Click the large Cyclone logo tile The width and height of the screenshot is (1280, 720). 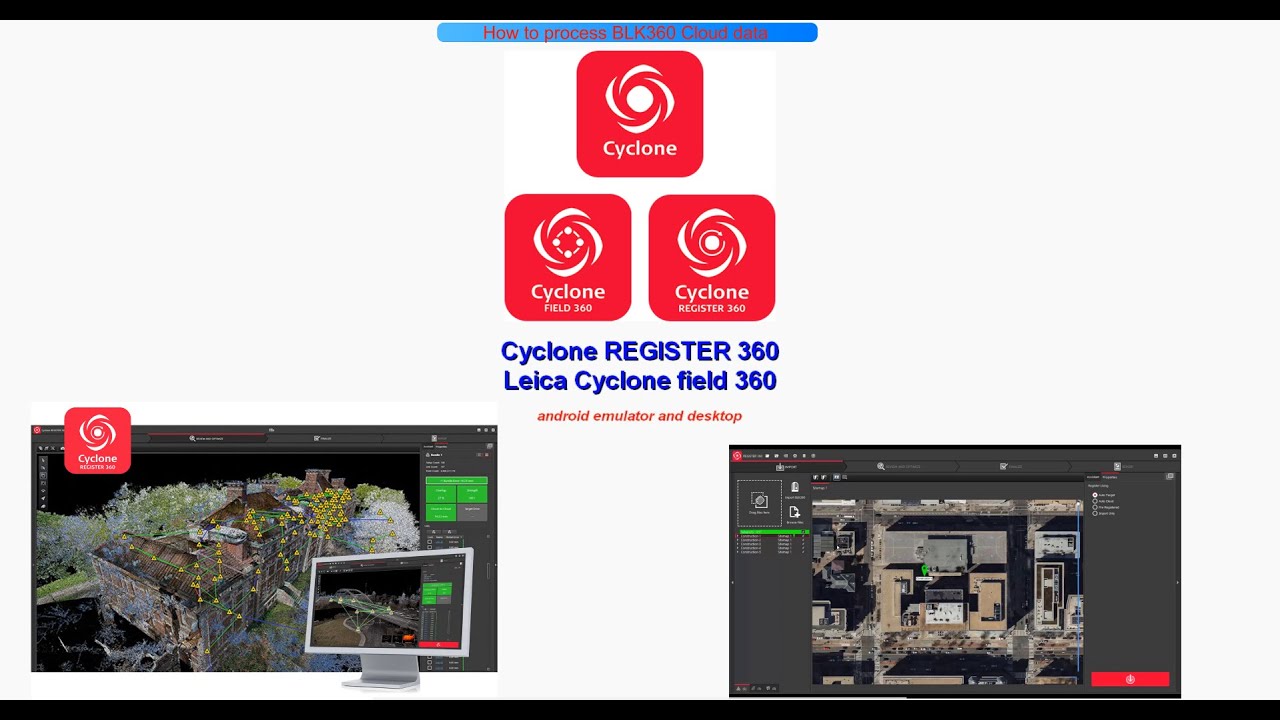(640, 114)
